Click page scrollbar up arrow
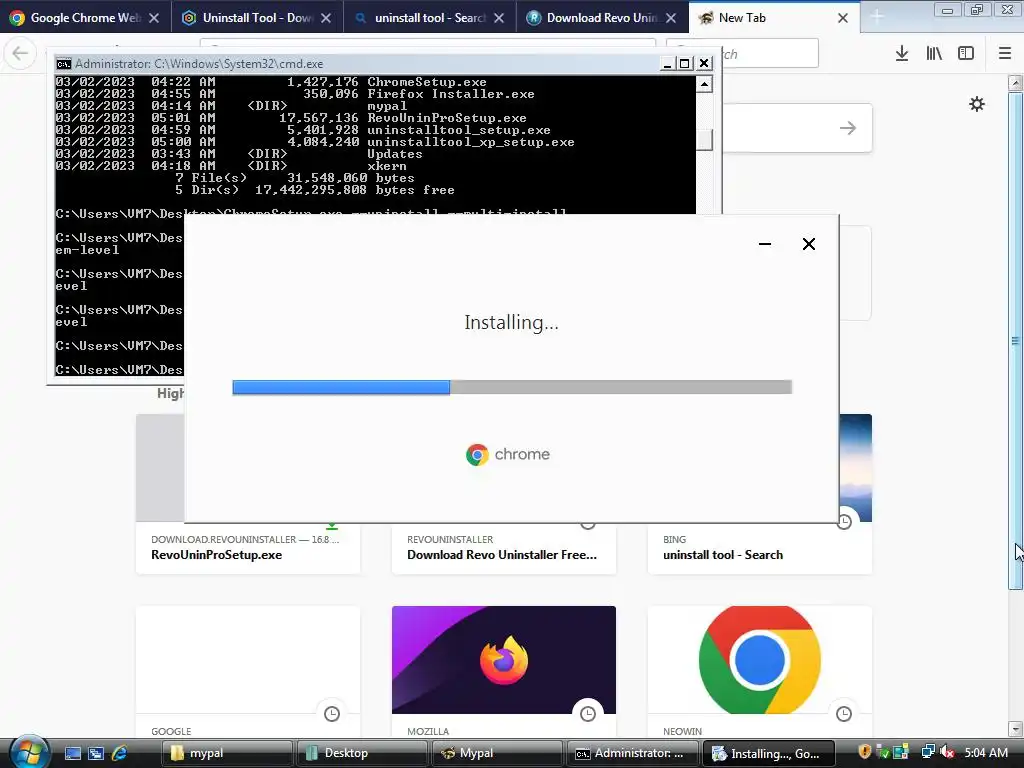Screen dimensions: 1024x768 coord(1016,83)
